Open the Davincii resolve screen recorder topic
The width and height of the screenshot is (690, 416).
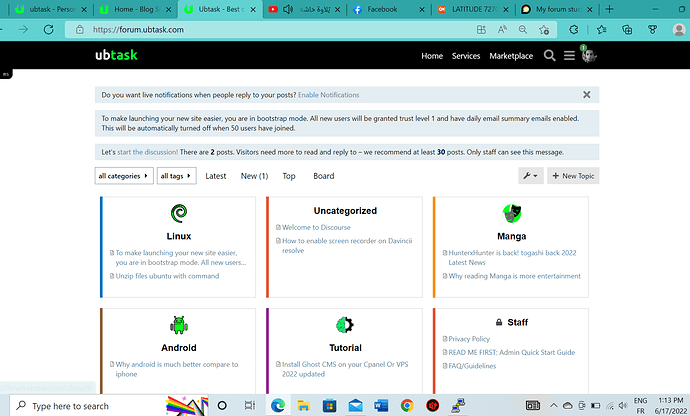pos(347,246)
